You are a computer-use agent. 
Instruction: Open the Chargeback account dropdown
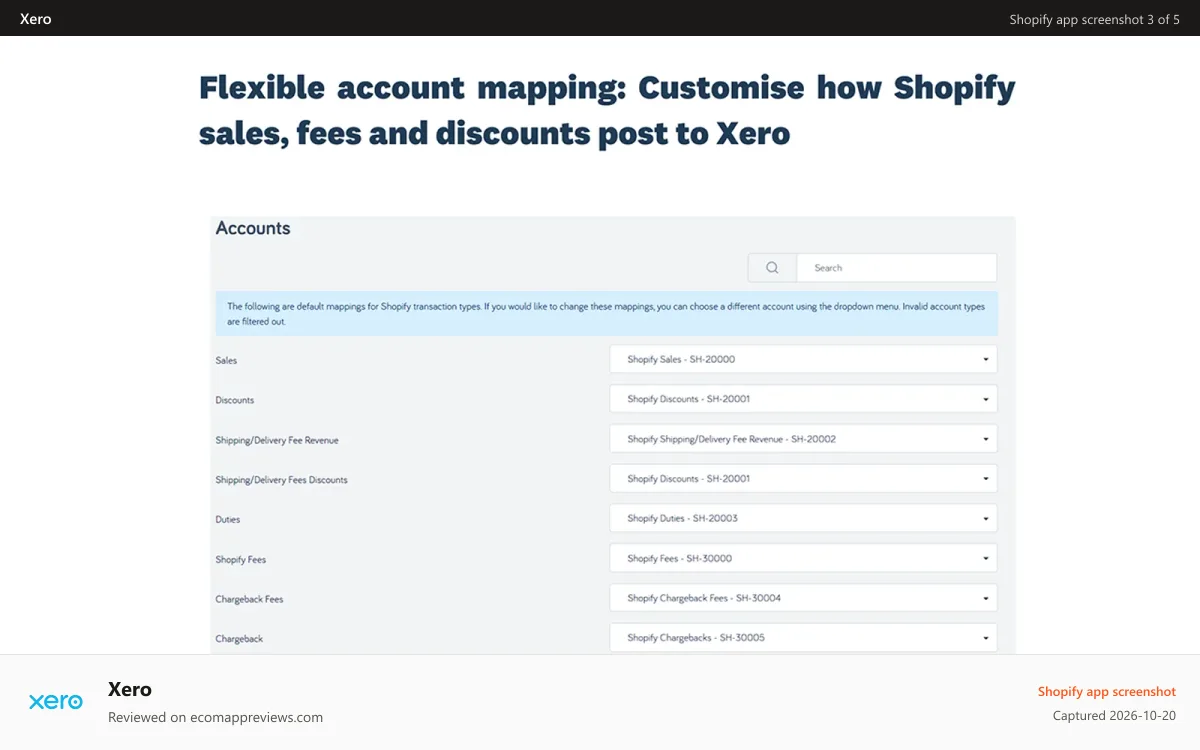tap(803, 638)
